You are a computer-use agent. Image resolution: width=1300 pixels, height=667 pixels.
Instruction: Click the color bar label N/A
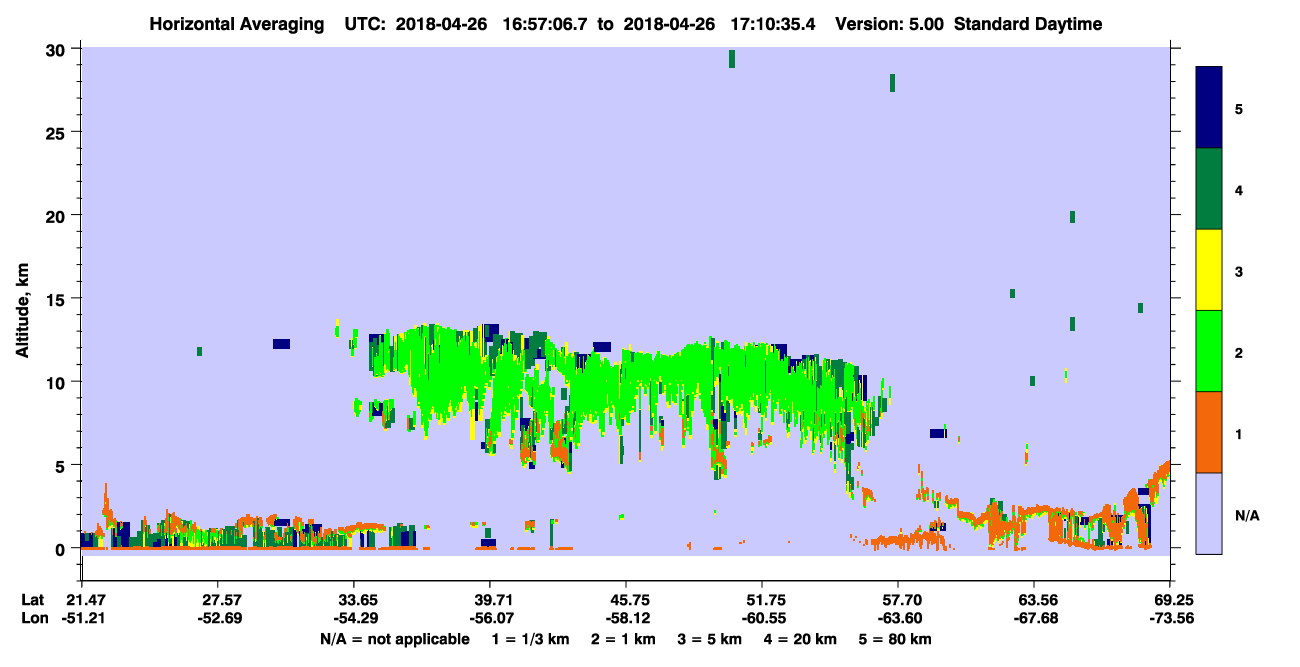click(x=1246, y=515)
